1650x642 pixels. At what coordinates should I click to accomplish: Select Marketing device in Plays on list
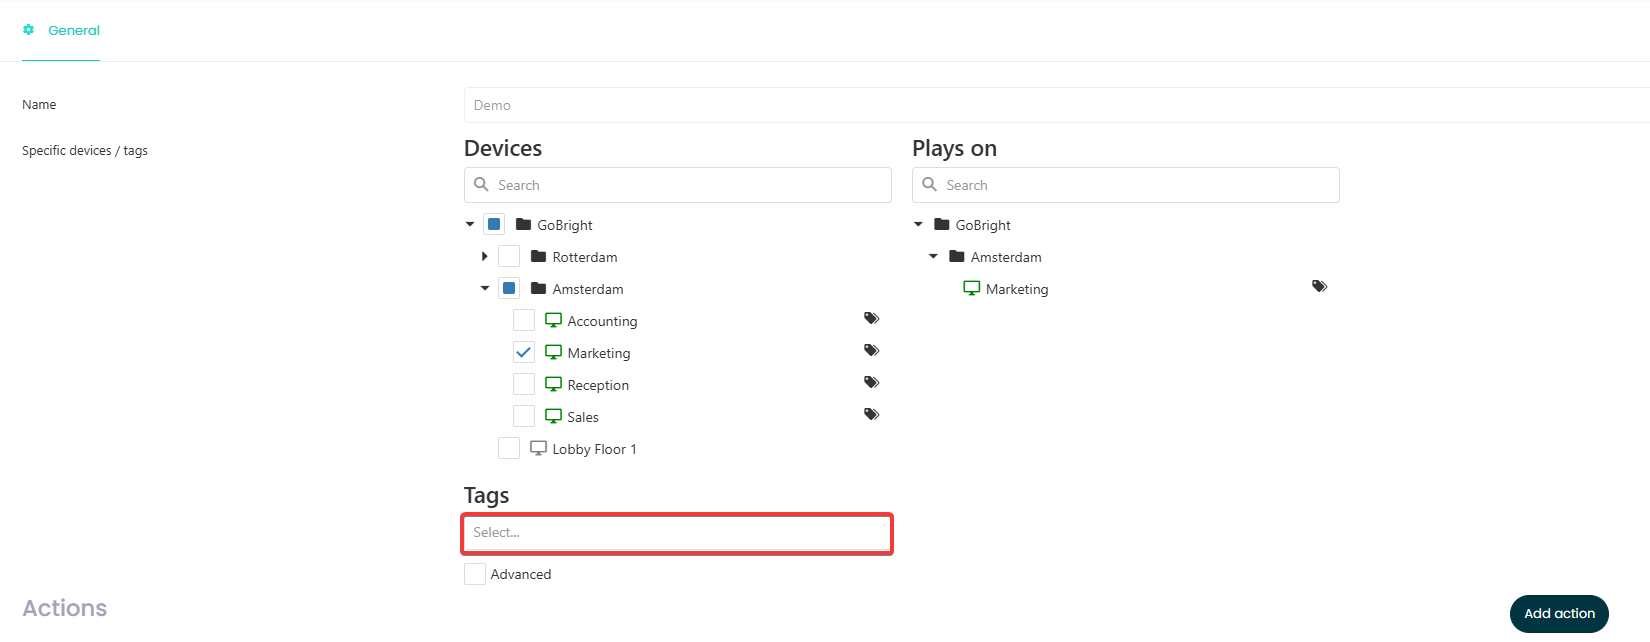(x=1016, y=289)
